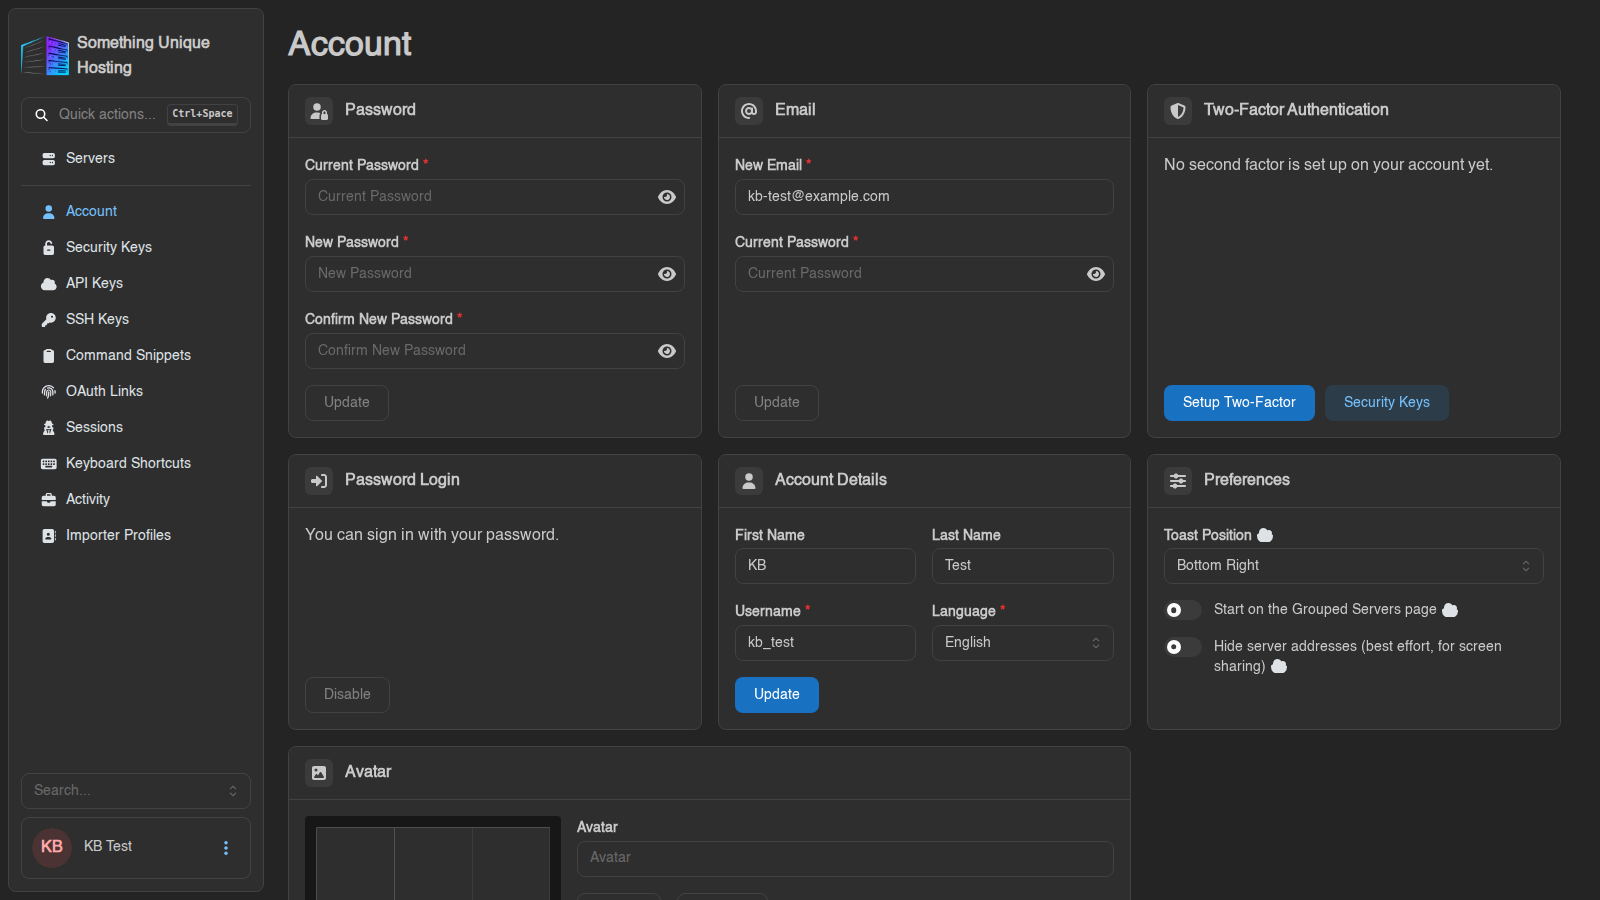Click the Password card header icon
1600x900 pixels.
[x=319, y=111]
